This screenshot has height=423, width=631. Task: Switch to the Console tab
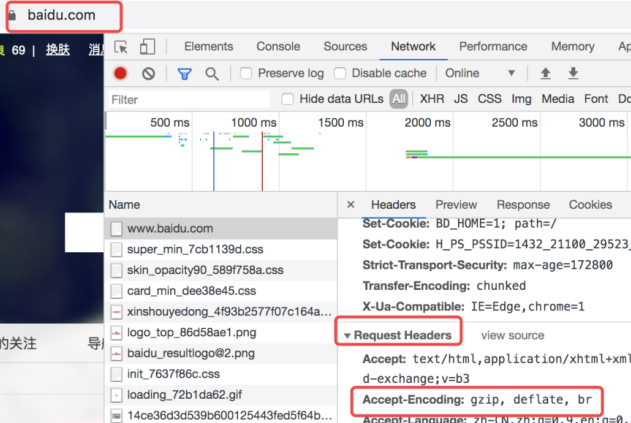[x=278, y=46]
